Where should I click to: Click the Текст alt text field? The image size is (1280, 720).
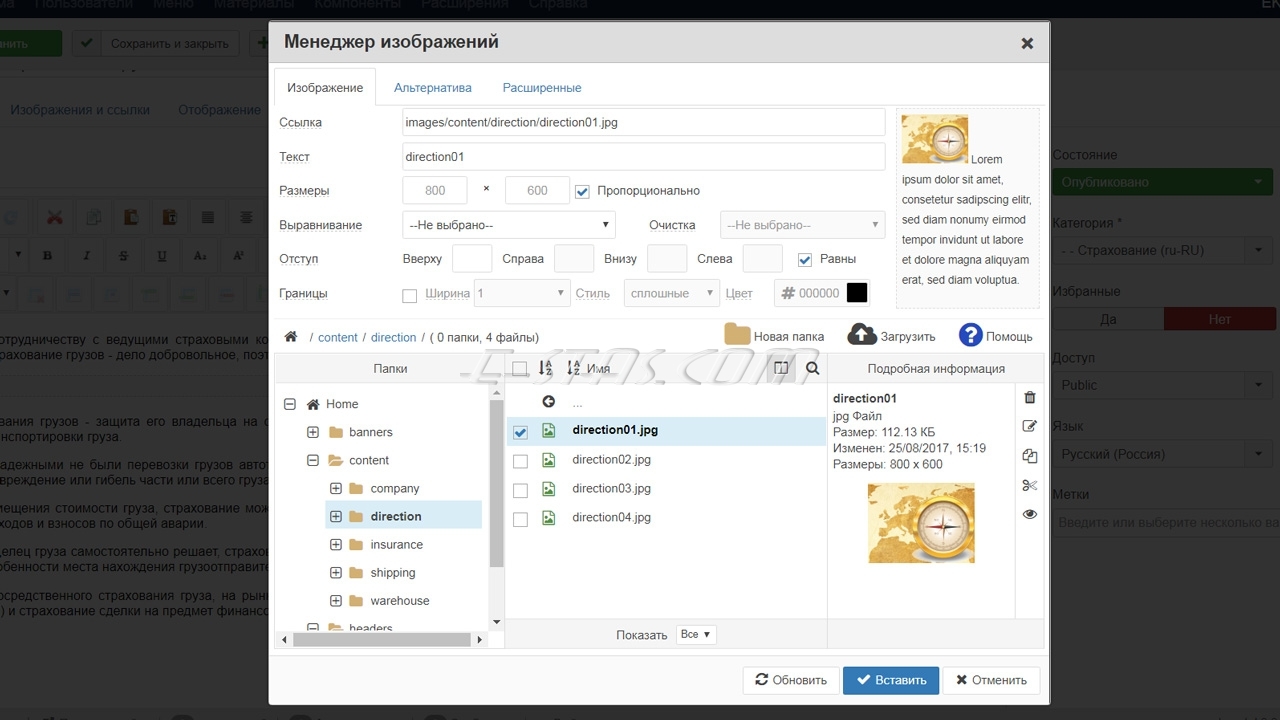click(643, 156)
